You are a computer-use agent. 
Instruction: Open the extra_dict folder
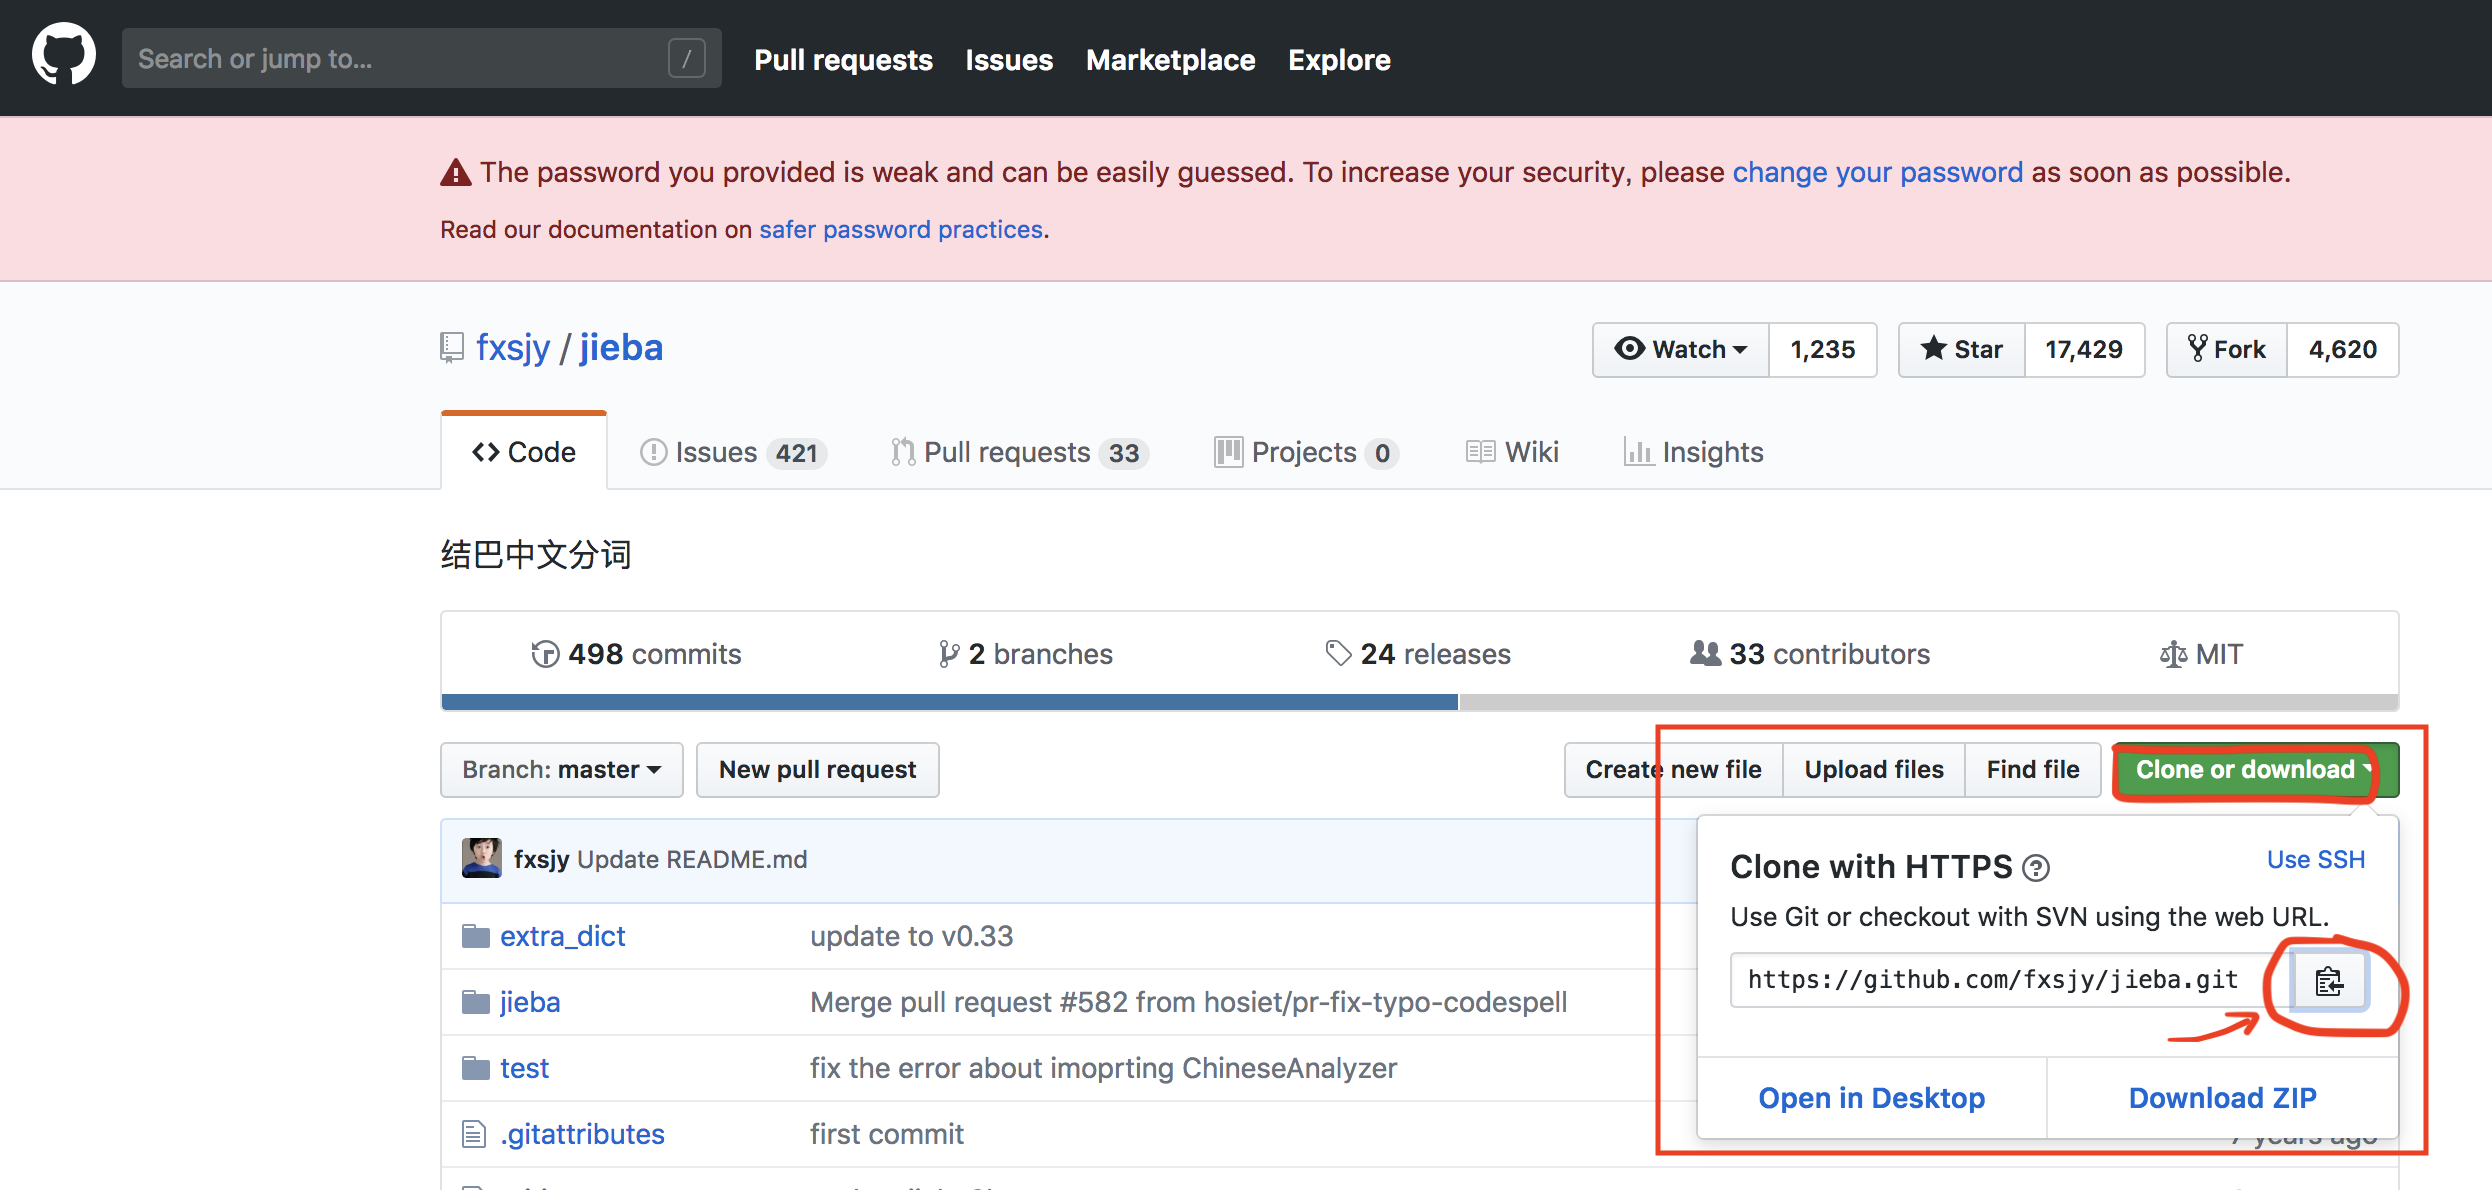click(562, 936)
